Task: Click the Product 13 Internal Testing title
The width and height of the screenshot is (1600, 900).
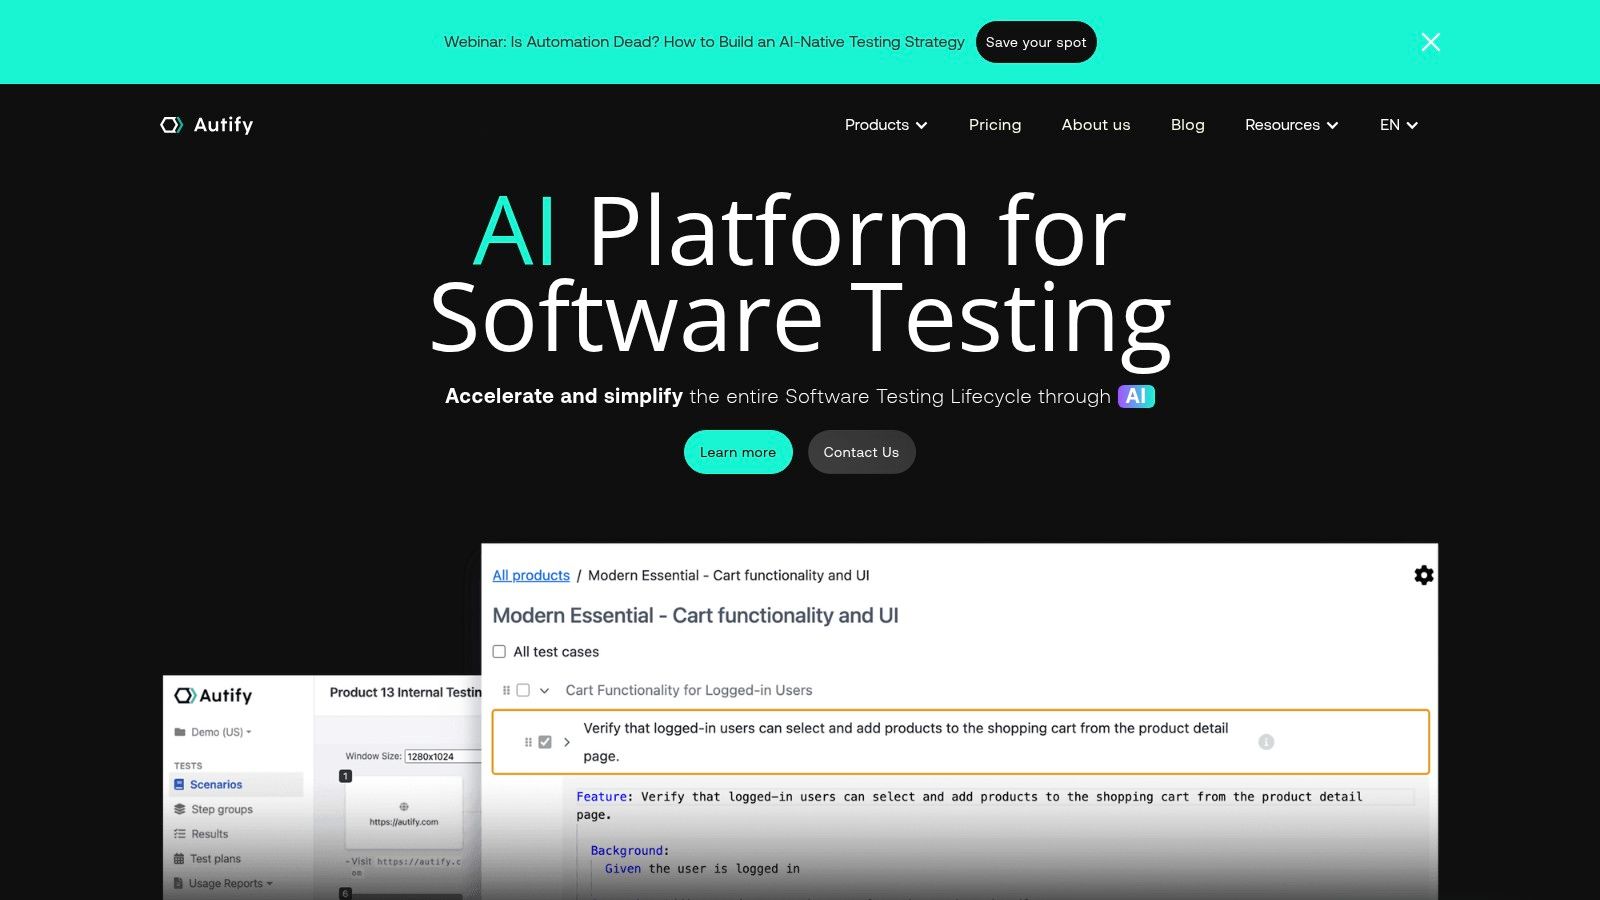Action: [406, 692]
